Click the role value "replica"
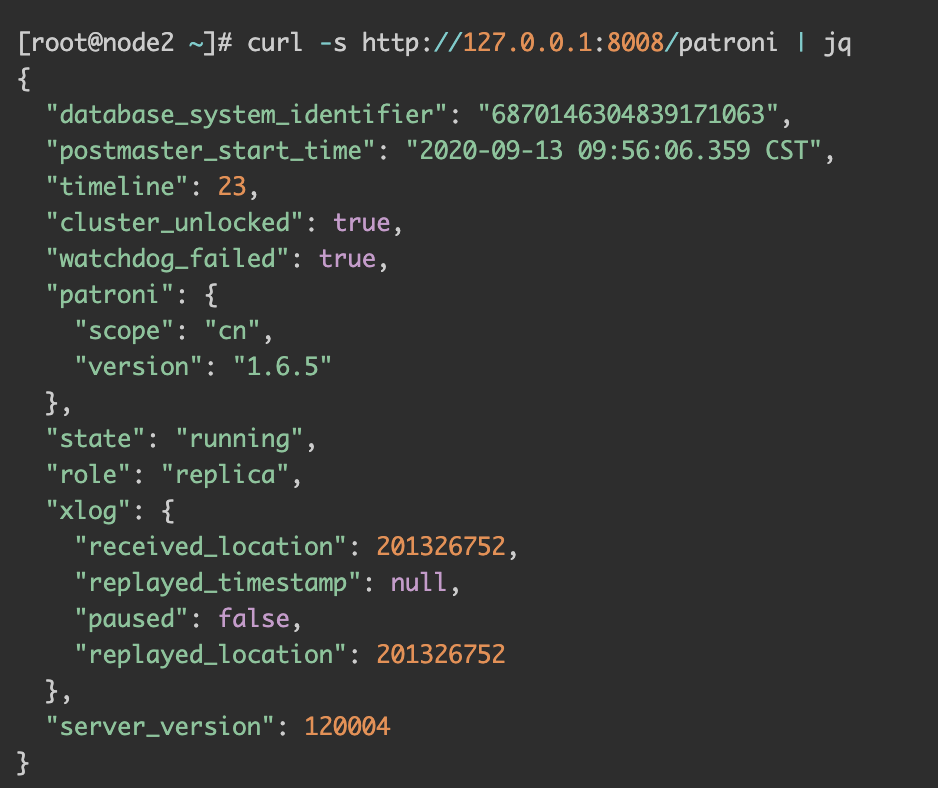 click(225, 475)
